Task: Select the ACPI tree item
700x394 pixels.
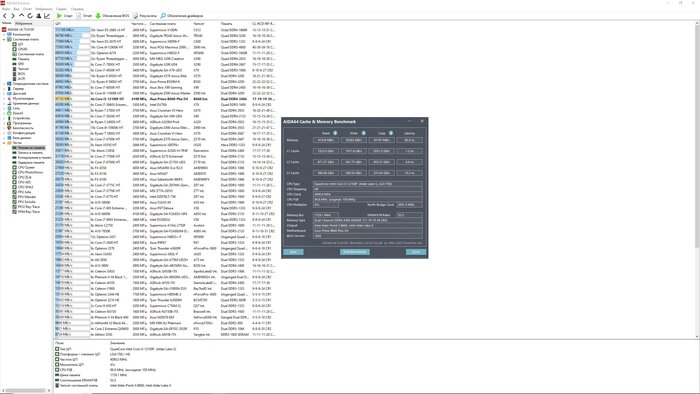Action: tap(21, 79)
